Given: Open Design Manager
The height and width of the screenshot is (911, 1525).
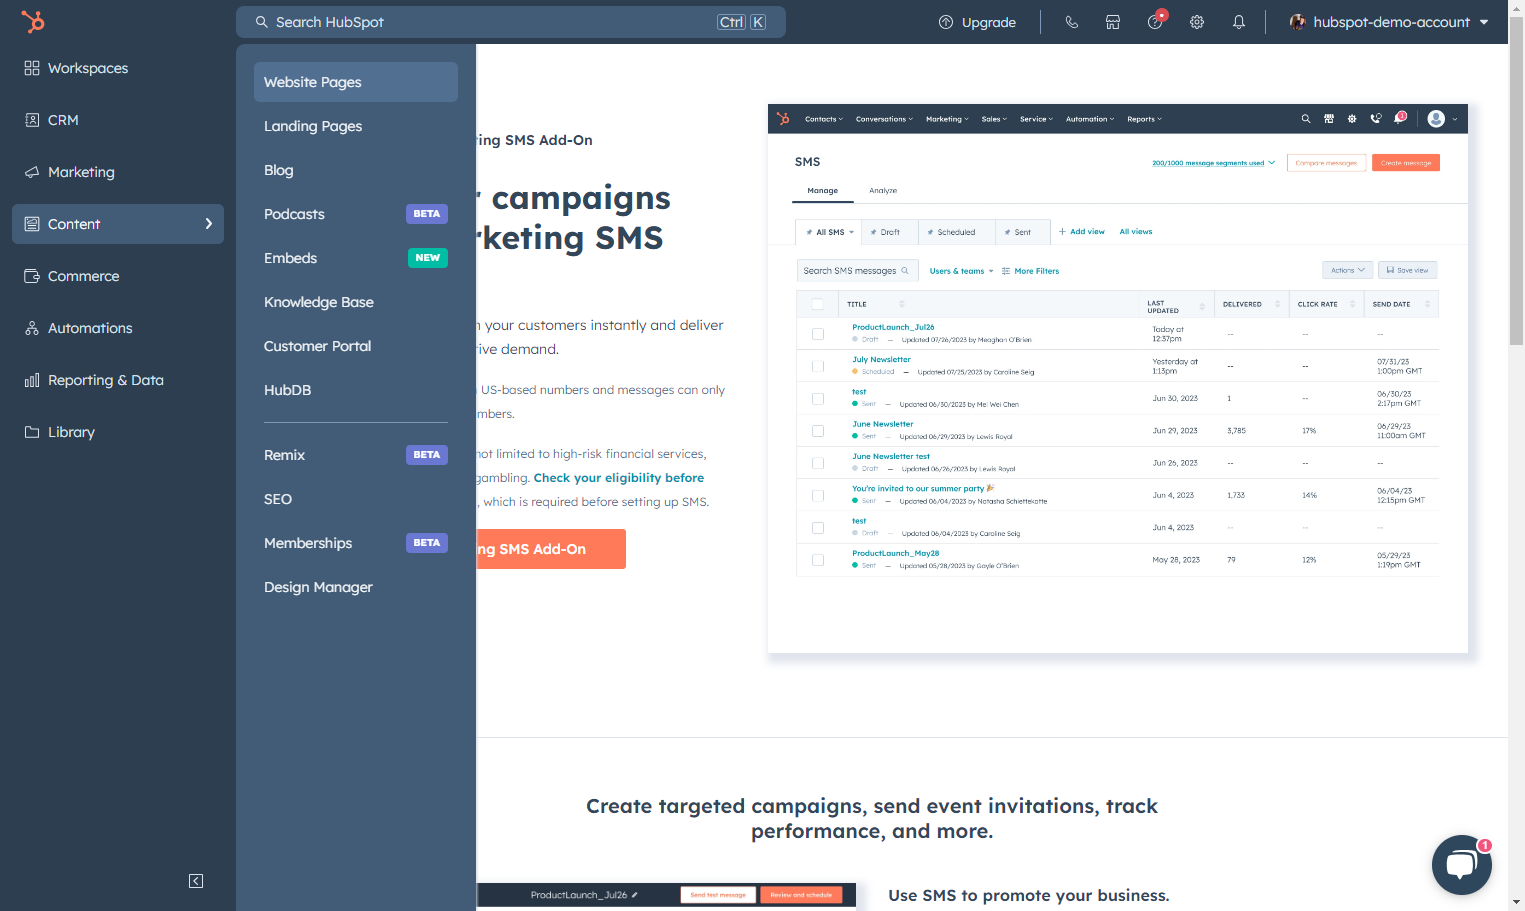Looking at the screenshot, I should point(356,587).
